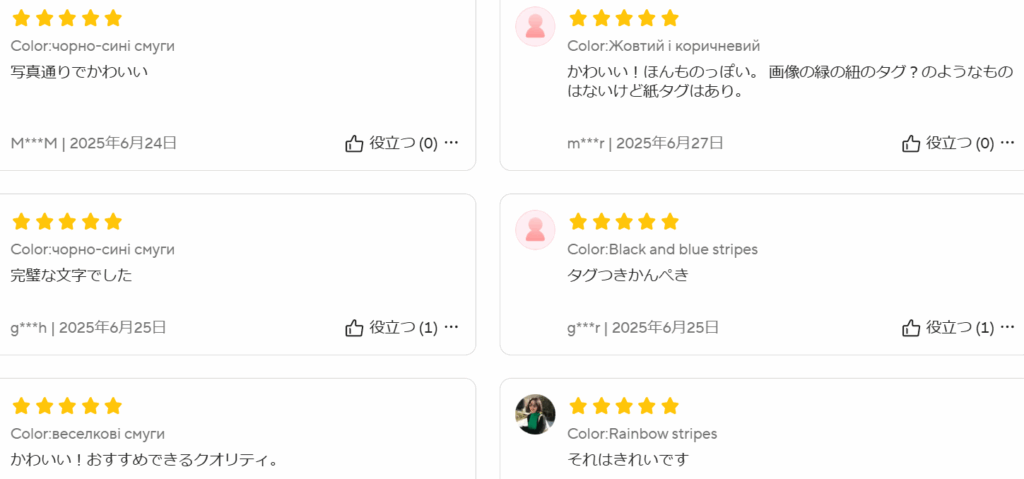Select review text 完璧な文字でした
Viewport: 1024px width, 479px height.
pos(71,275)
